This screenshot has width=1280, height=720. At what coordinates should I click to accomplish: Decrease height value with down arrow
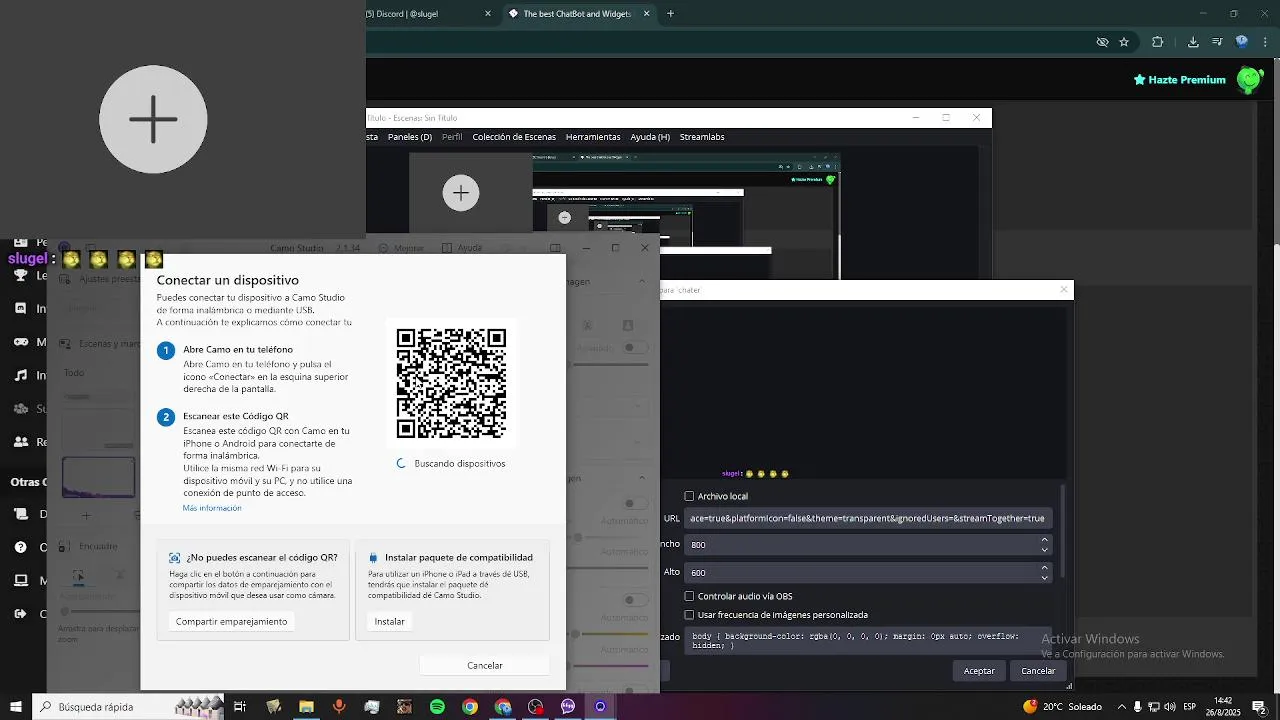(x=1044, y=577)
